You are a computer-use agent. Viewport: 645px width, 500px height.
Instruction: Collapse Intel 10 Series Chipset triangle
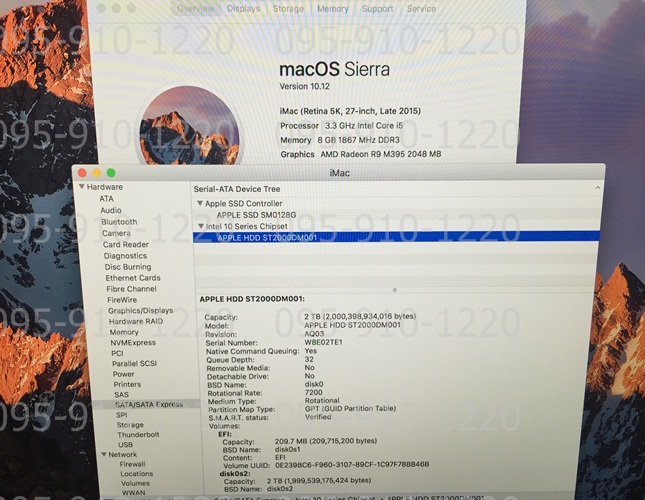201,226
